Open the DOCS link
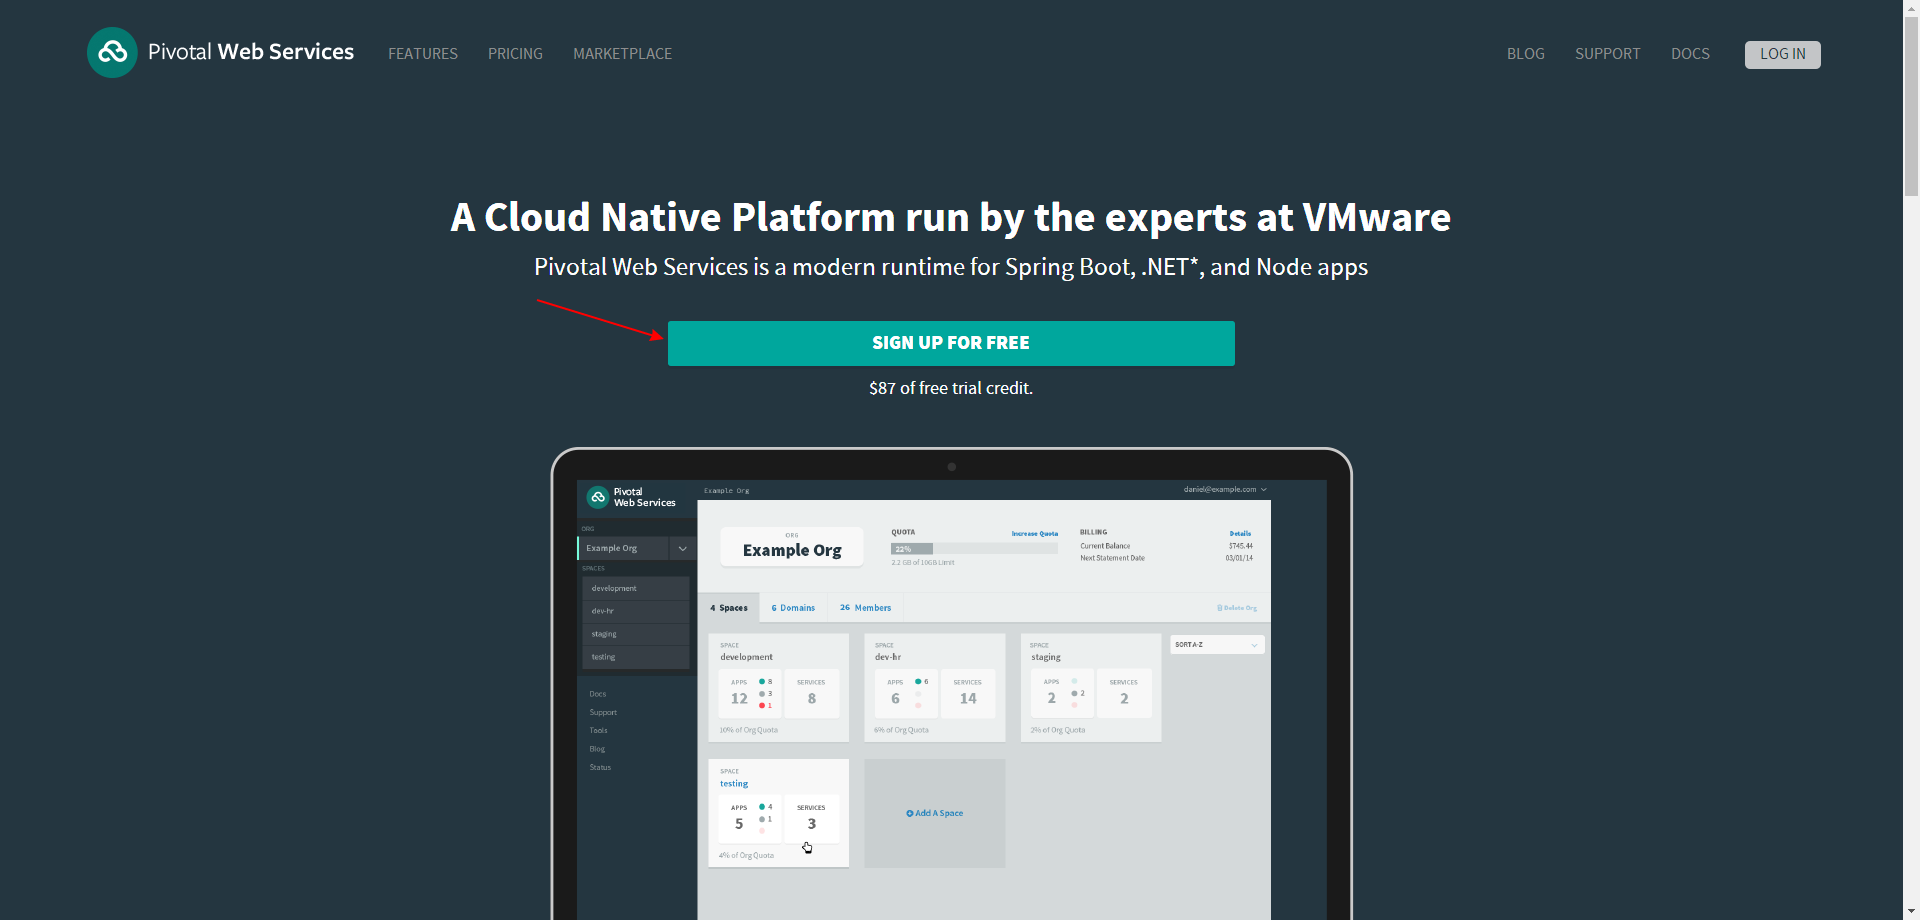 coord(1690,54)
